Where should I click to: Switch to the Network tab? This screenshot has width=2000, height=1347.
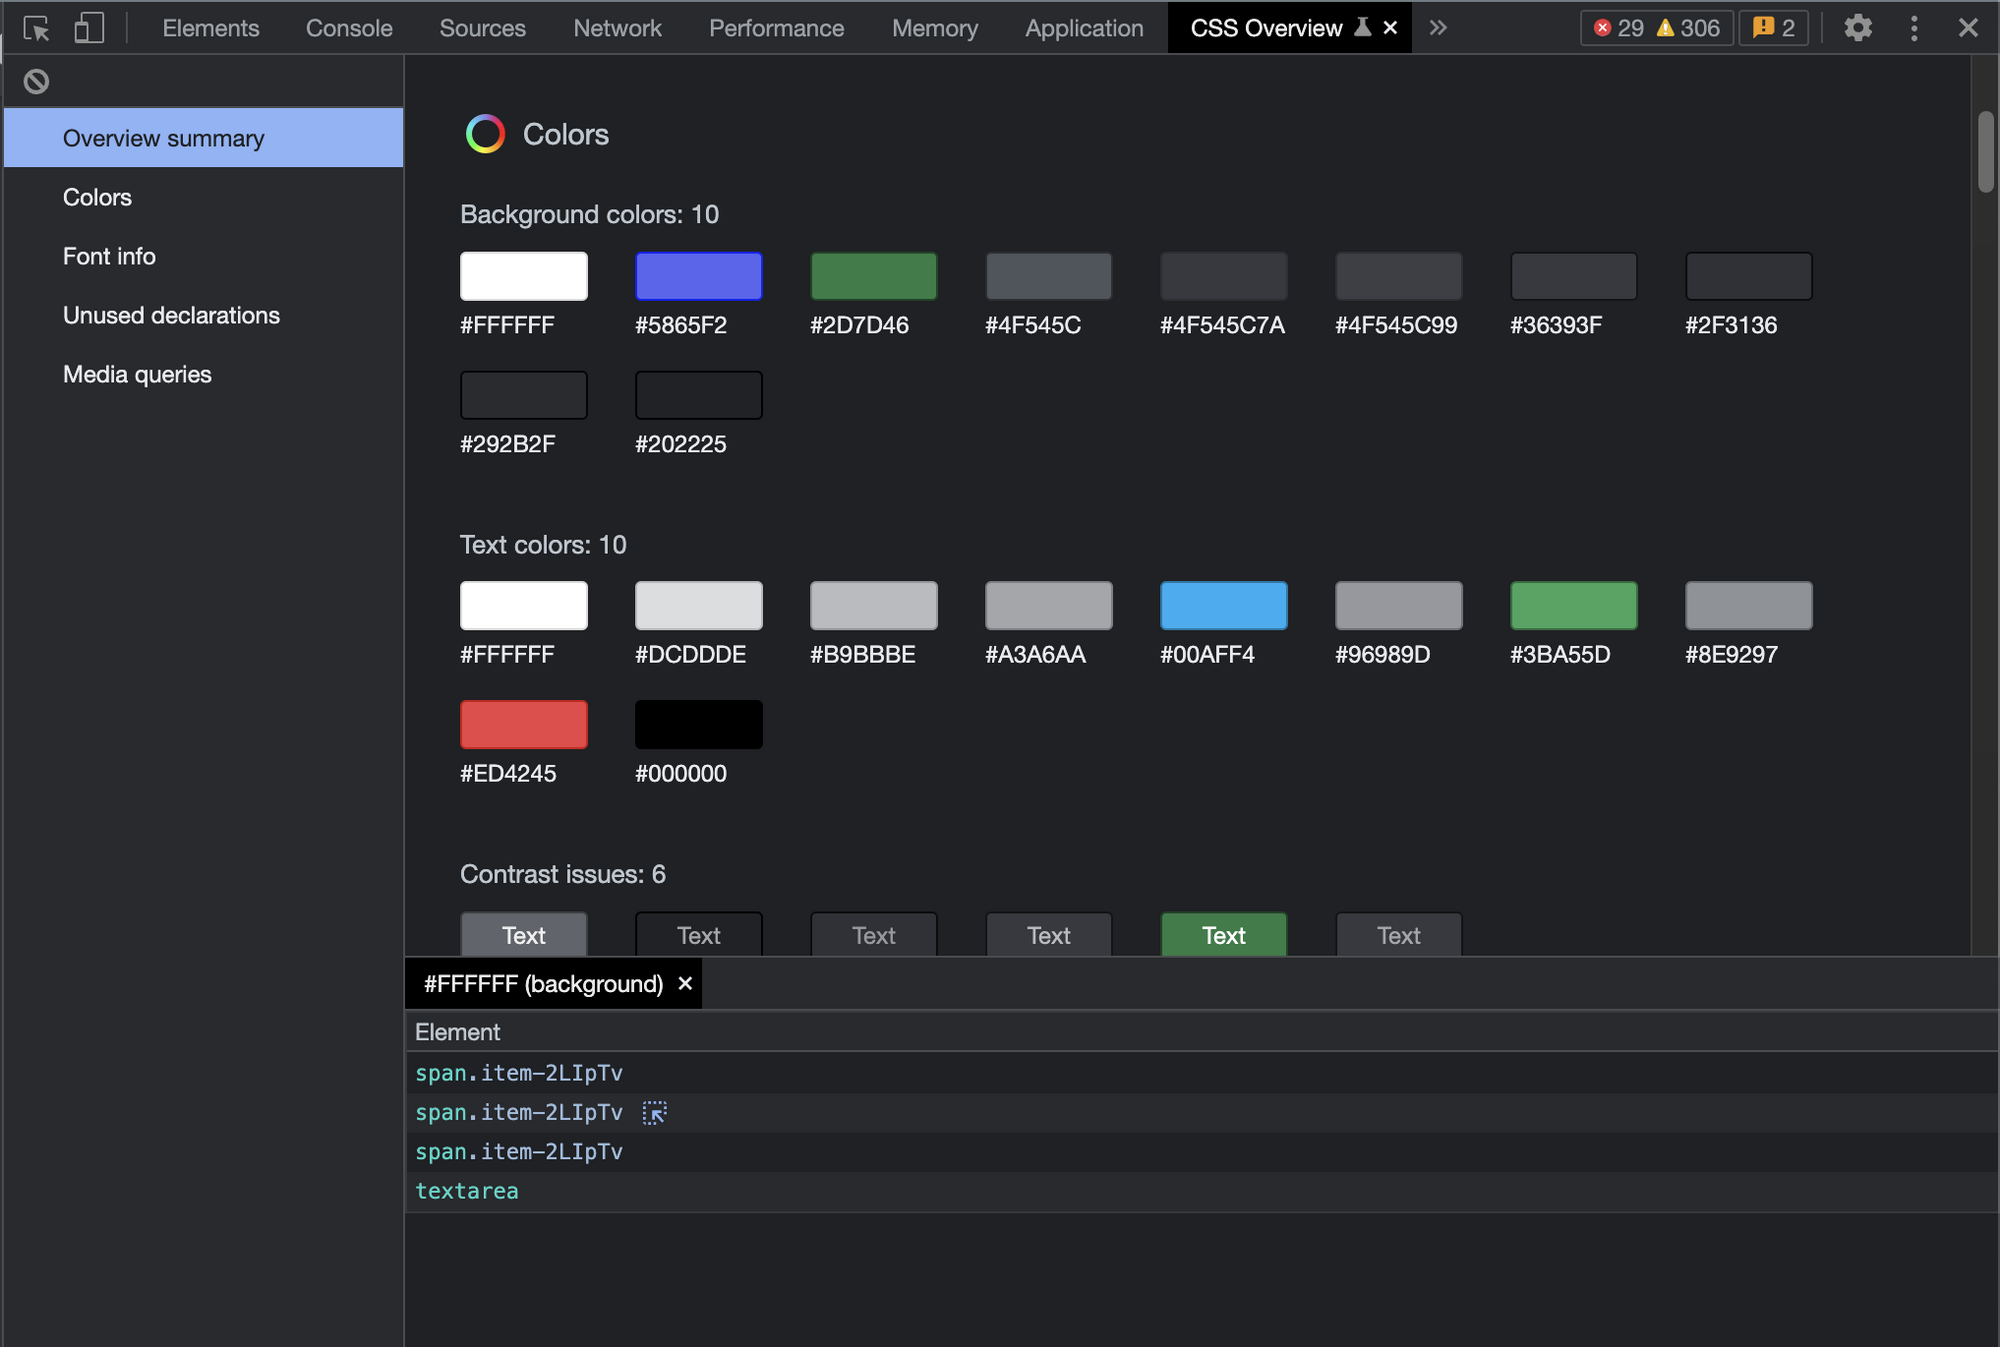617,28
